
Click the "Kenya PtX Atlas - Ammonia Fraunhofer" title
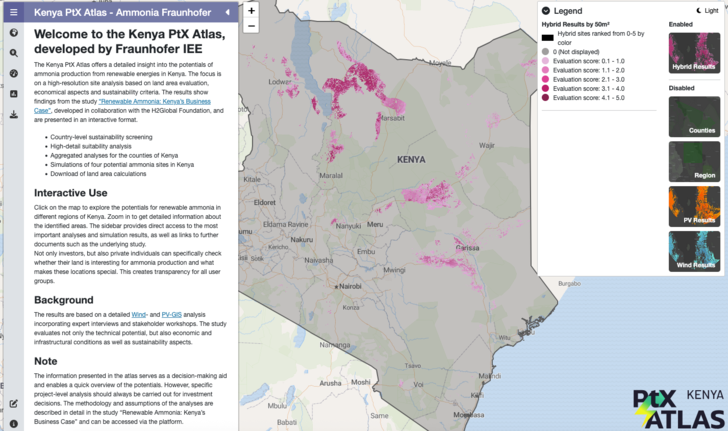click(123, 13)
